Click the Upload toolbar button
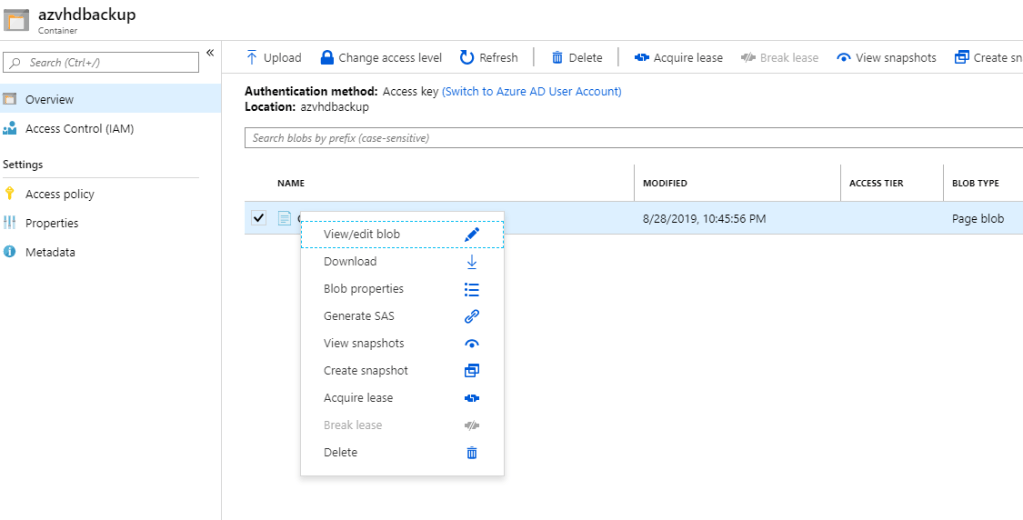This screenshot has width=1023, height=520. point(273,58)
